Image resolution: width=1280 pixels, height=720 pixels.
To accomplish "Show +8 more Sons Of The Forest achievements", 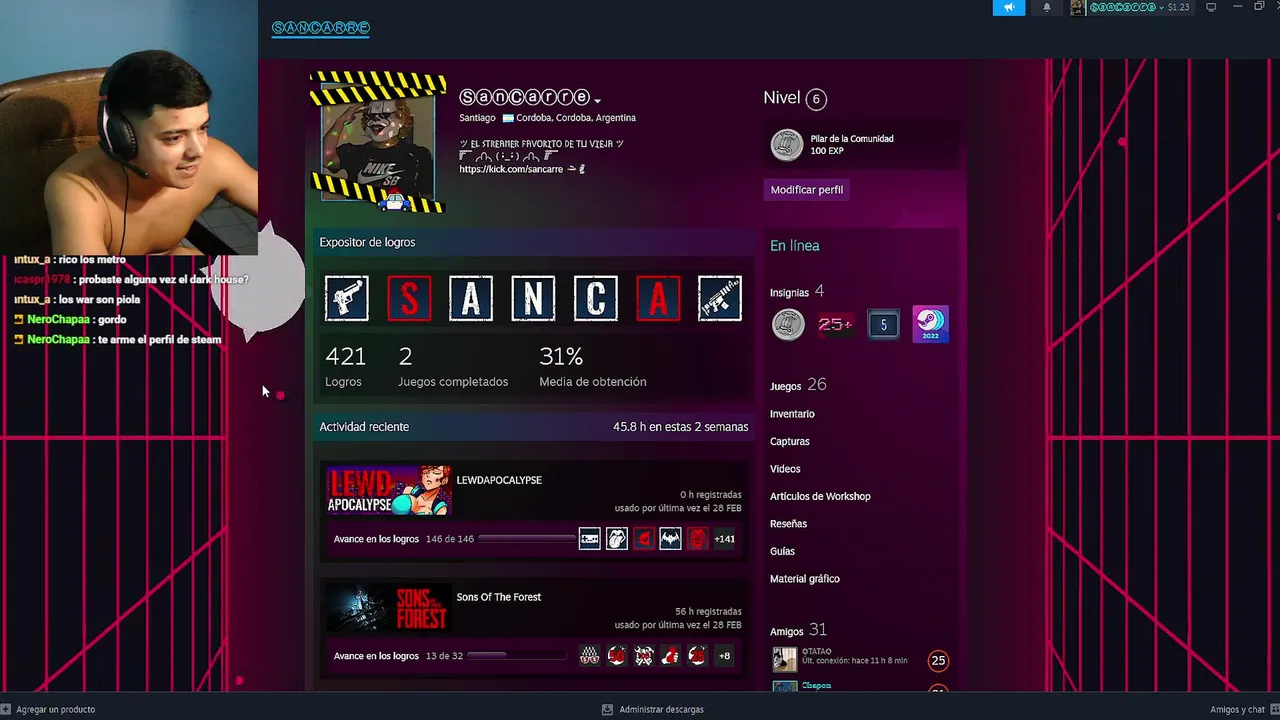I will pos(724,656).
